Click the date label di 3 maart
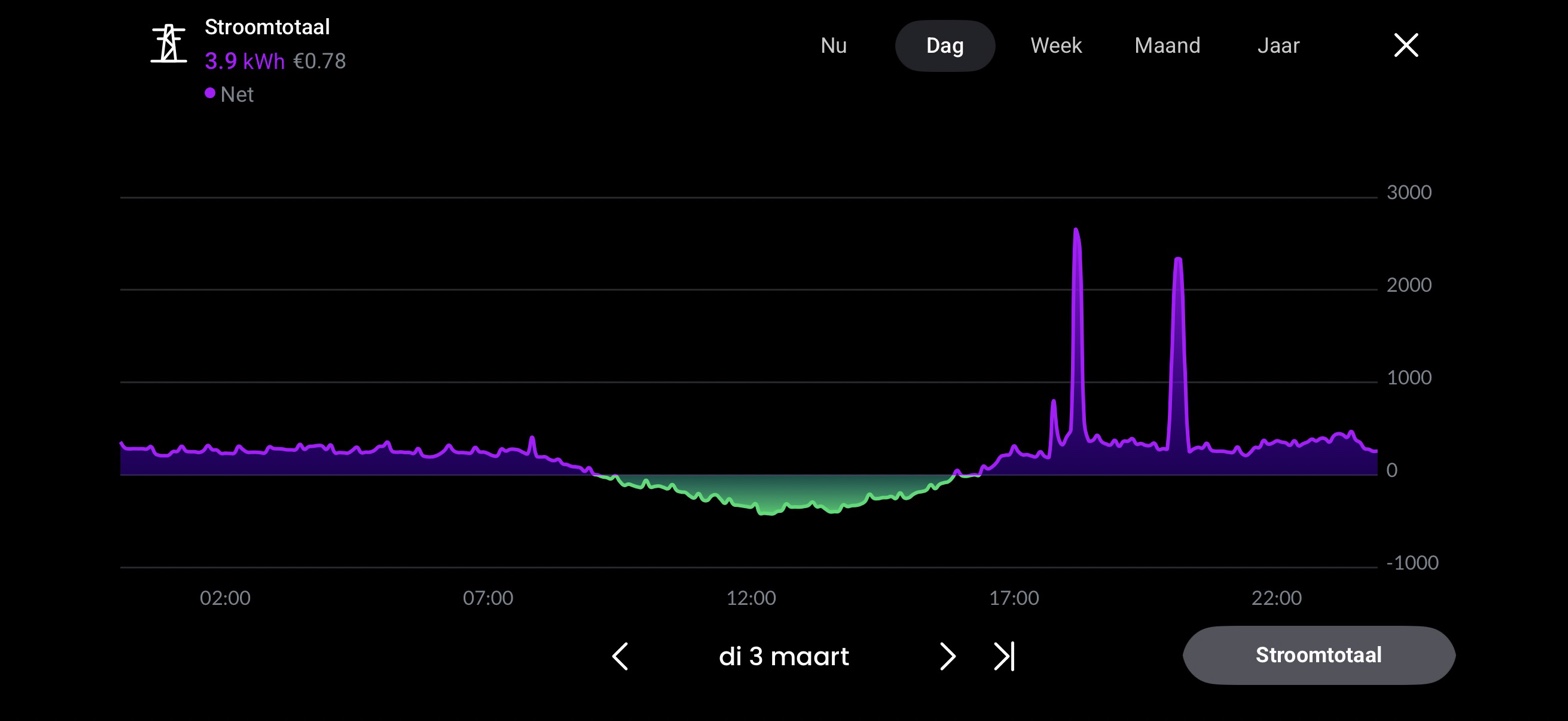 click(x=783, y=657)
